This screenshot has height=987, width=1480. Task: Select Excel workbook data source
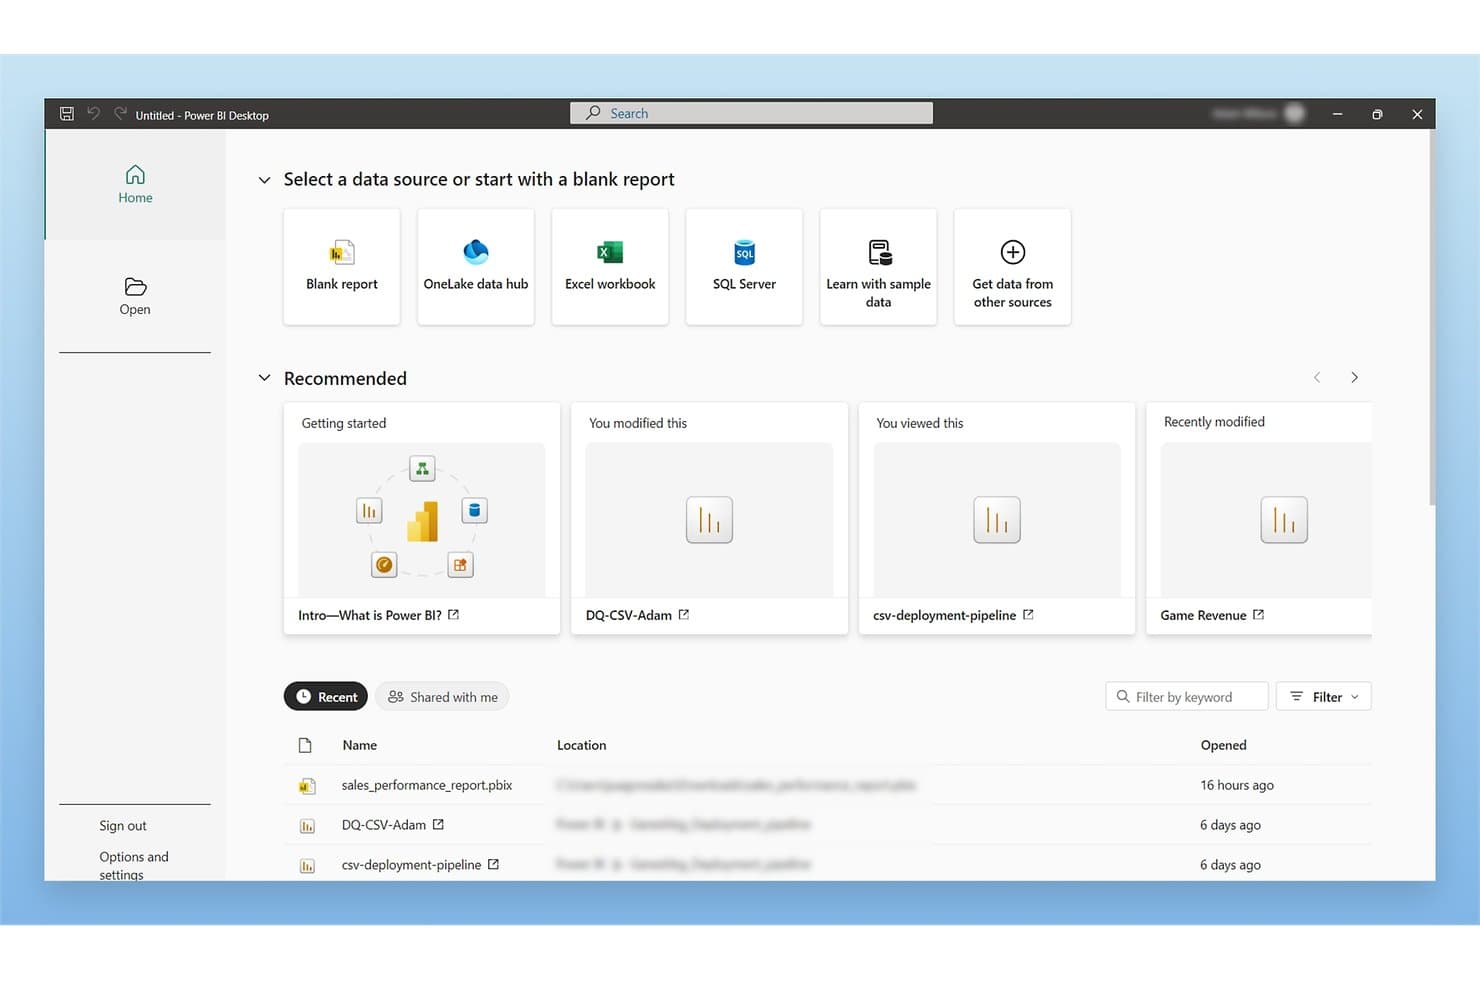point(610,267)
